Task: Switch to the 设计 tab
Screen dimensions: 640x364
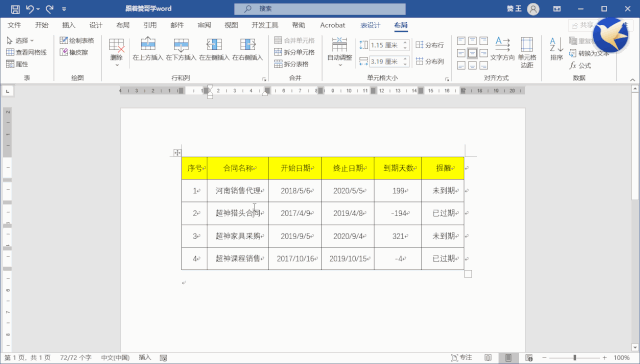Action: pos(96,25)
